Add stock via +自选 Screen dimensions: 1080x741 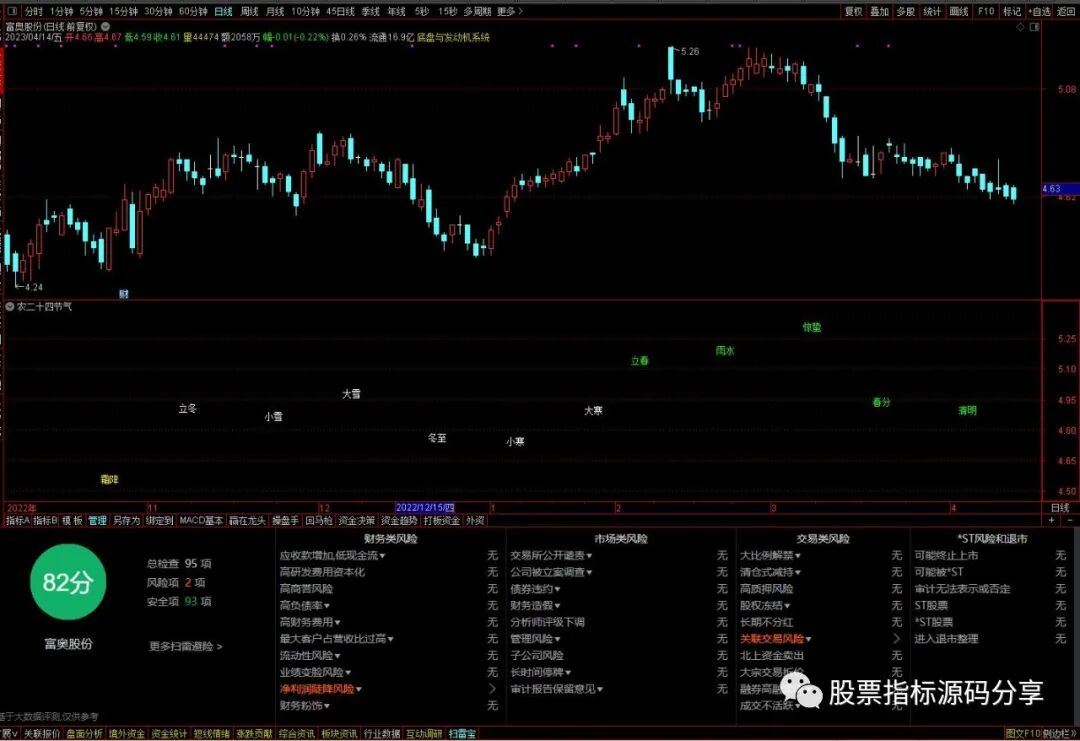point(1039,12)
